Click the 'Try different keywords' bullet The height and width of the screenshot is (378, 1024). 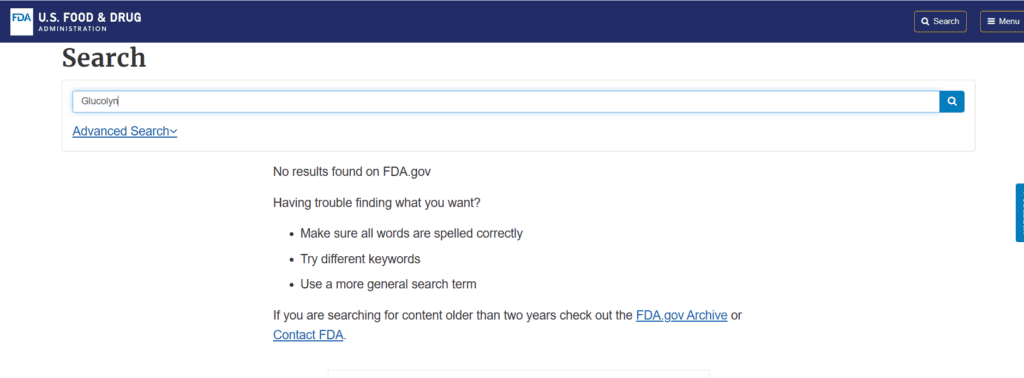click(360, 259)
